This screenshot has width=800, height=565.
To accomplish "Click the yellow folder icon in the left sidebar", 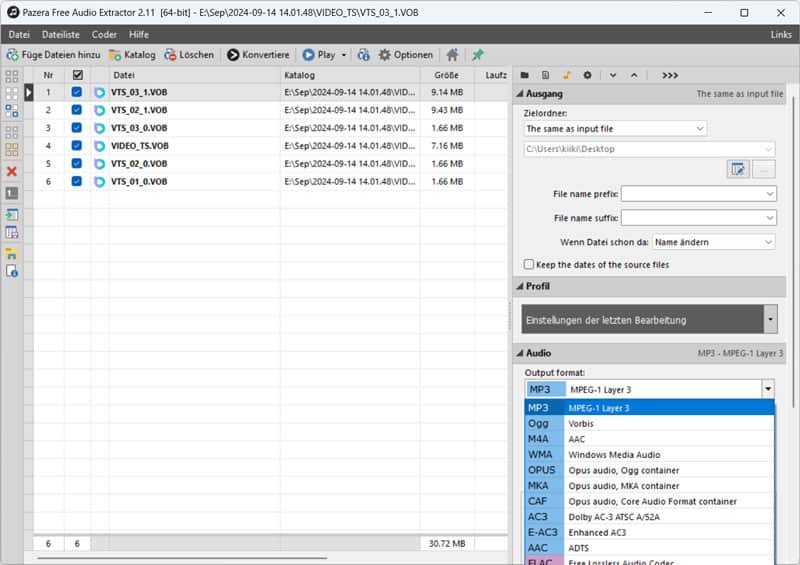I will click(x=12, y=254).
